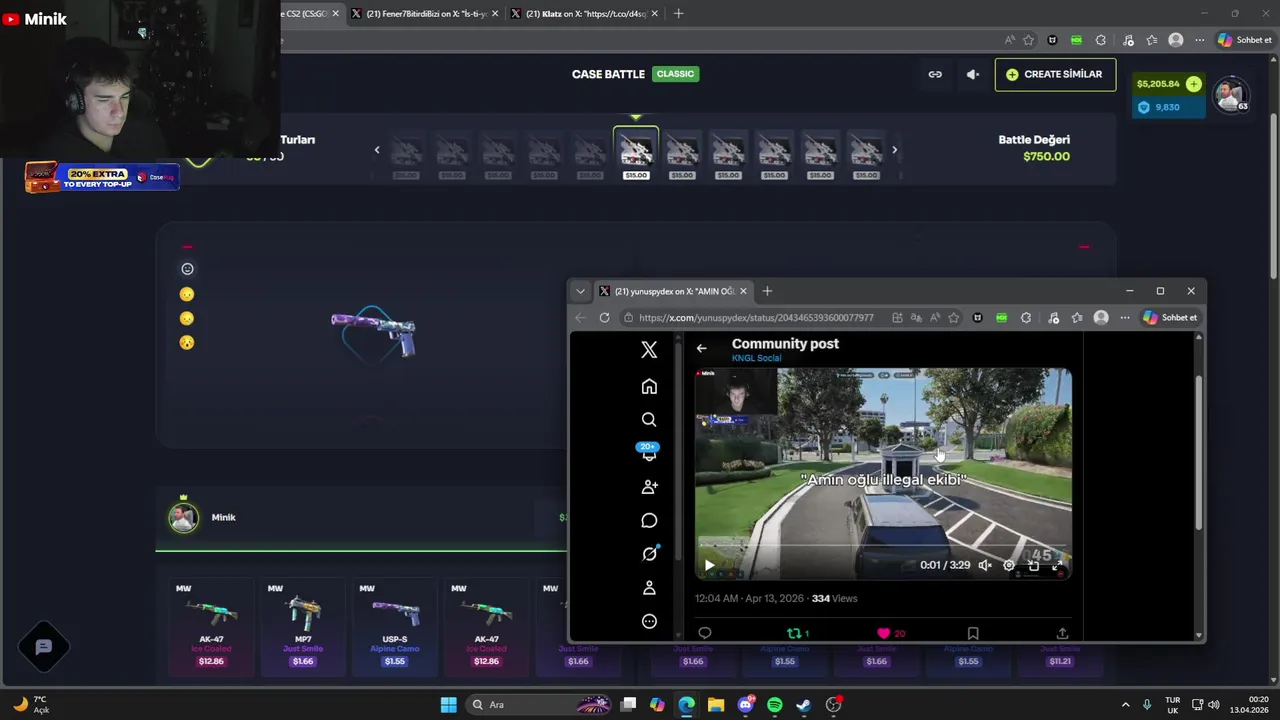Copy the case battle link icon
Image resolution: width=1280 pixels, height=720 pixels.
click(935, 74)
